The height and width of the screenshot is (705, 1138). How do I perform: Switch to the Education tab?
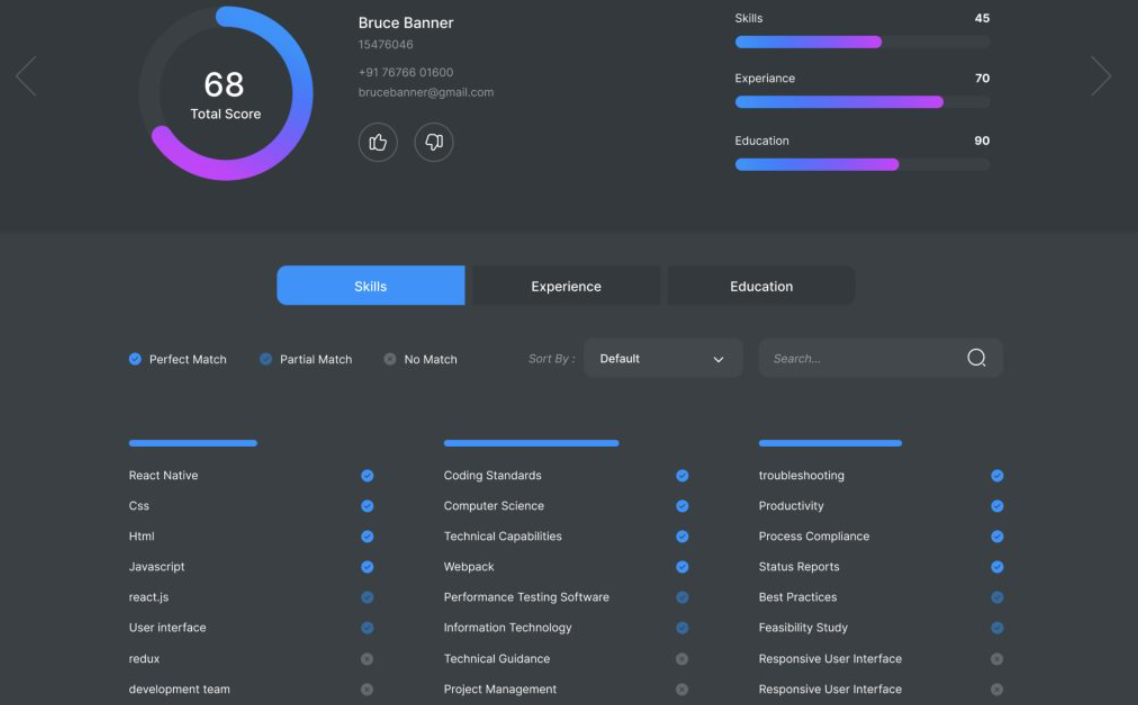coord(761,285)
